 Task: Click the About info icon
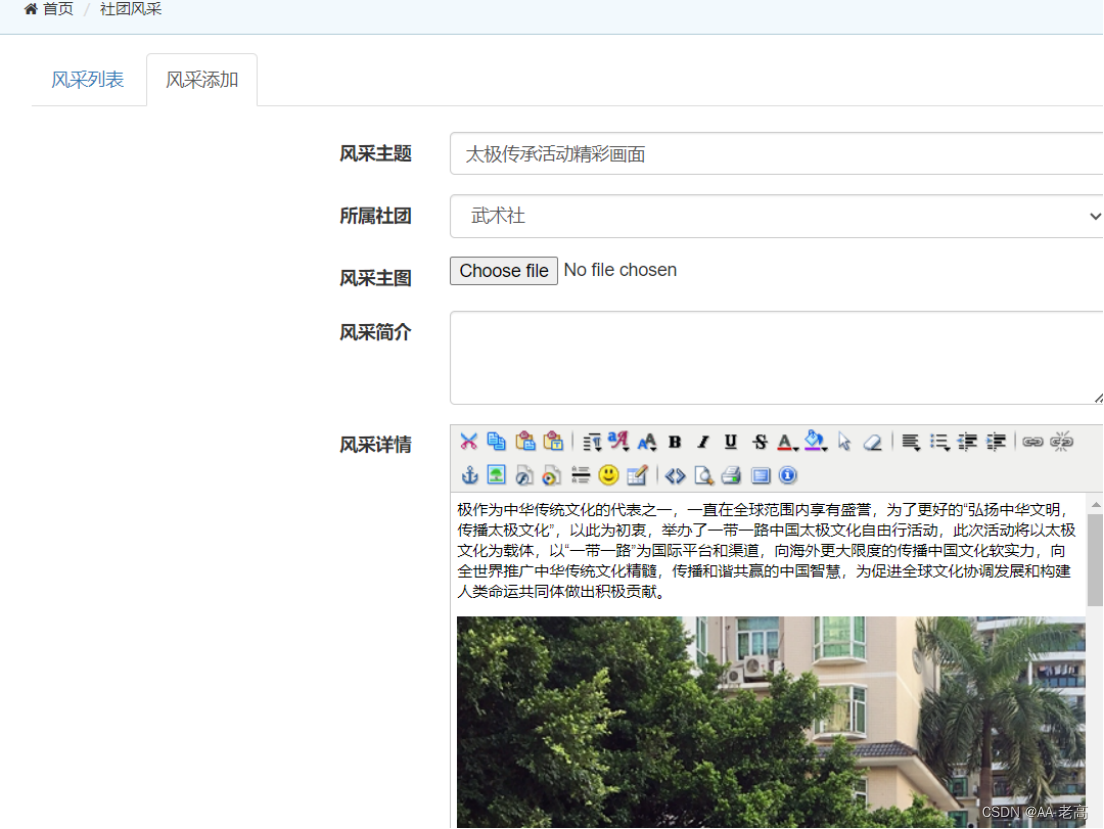[788, 475]
